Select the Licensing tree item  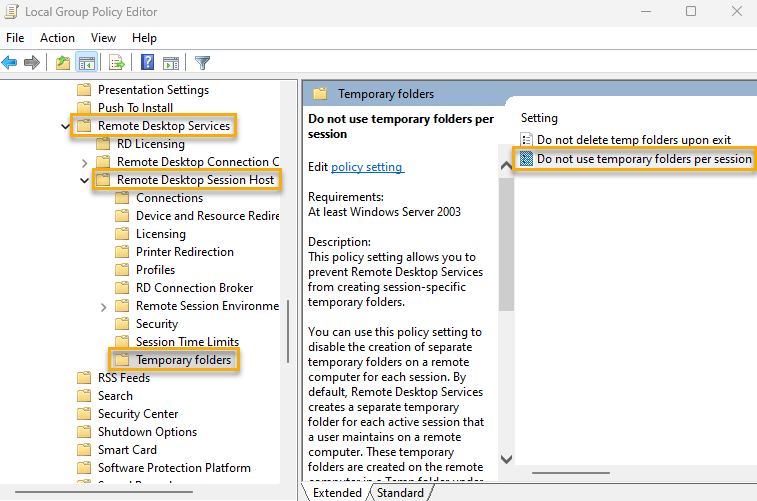pyautogui.click(x=161, y=234)
